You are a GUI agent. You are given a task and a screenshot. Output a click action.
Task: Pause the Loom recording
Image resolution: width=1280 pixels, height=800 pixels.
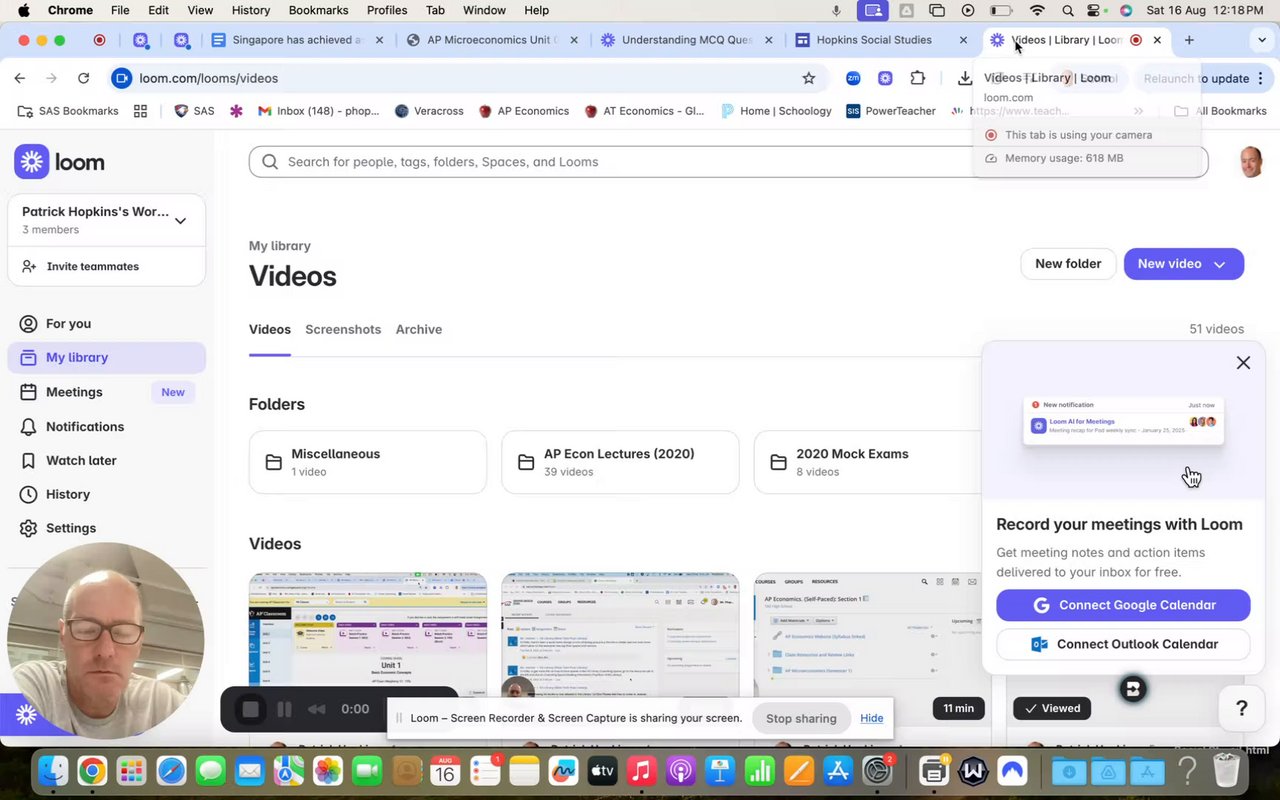tap(284, 709)
